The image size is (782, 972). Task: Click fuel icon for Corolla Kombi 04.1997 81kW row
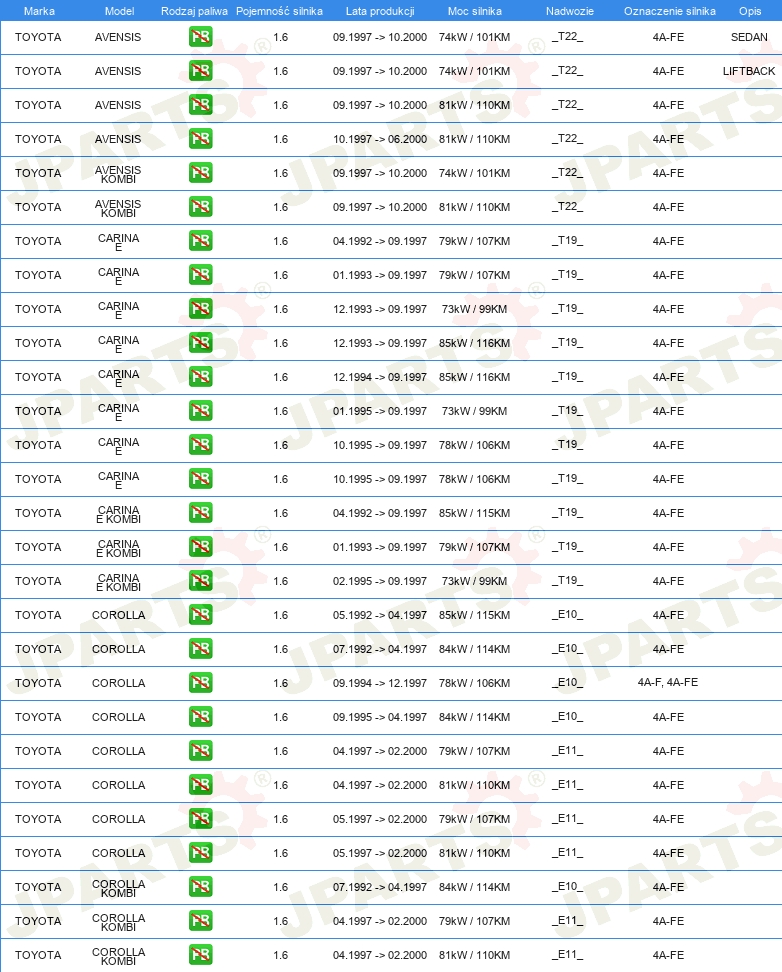pyautogui.click(x=200, y=955)
